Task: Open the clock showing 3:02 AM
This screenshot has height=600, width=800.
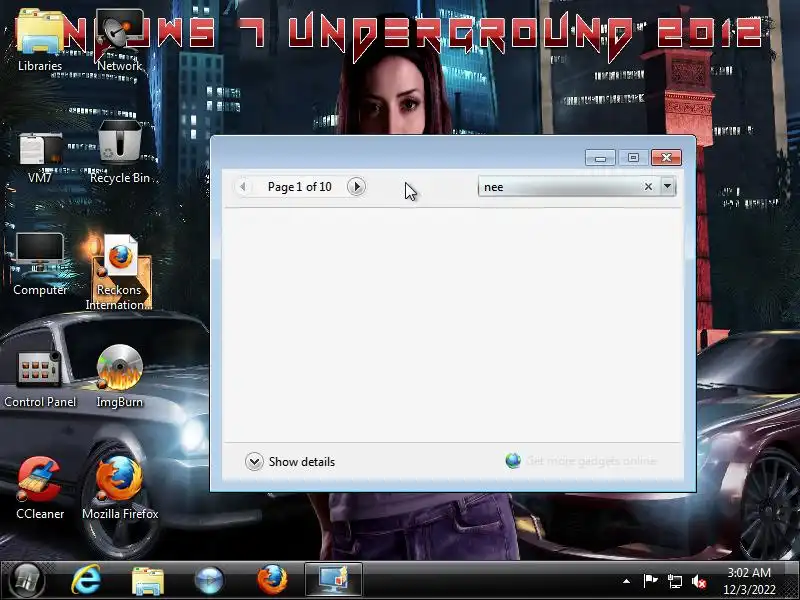Action: [x=749, y=581]
